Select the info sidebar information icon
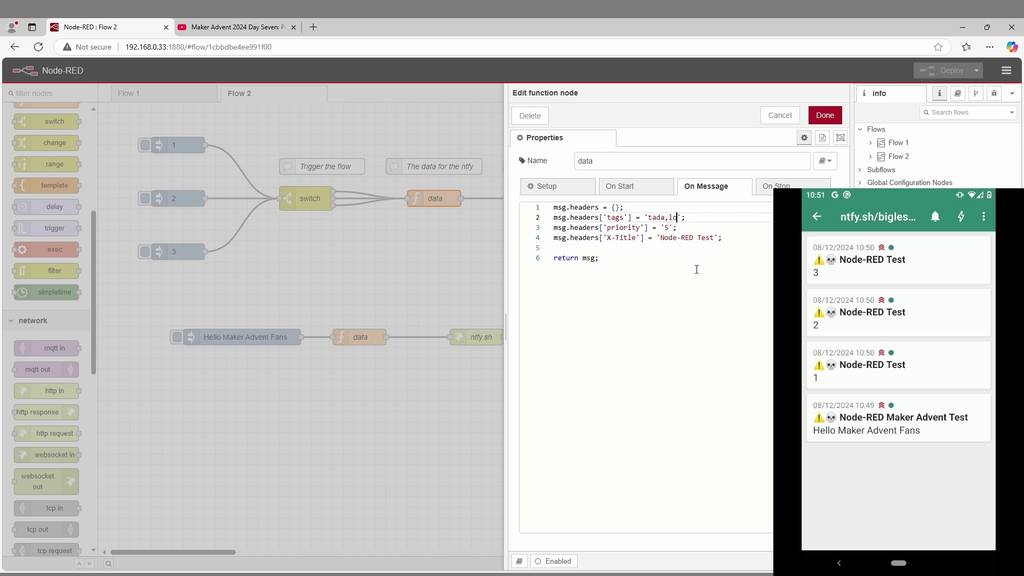Image resolution: width=1024 pixels, height=576 pixels. coord(939,93)
